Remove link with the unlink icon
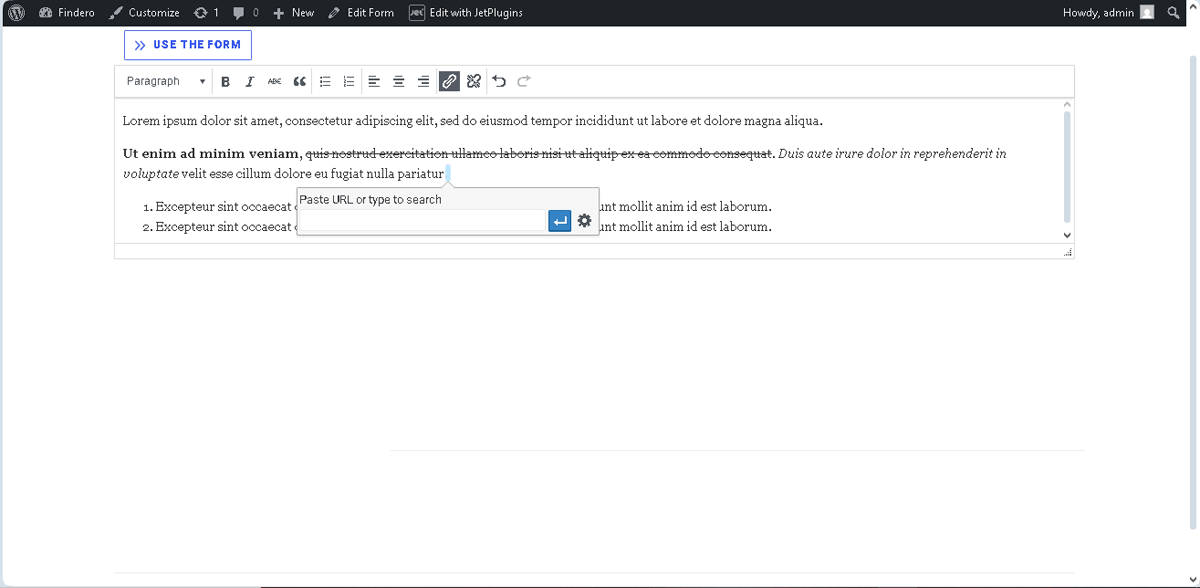The width and height of the screenshot is (1200, 588). 473,81
